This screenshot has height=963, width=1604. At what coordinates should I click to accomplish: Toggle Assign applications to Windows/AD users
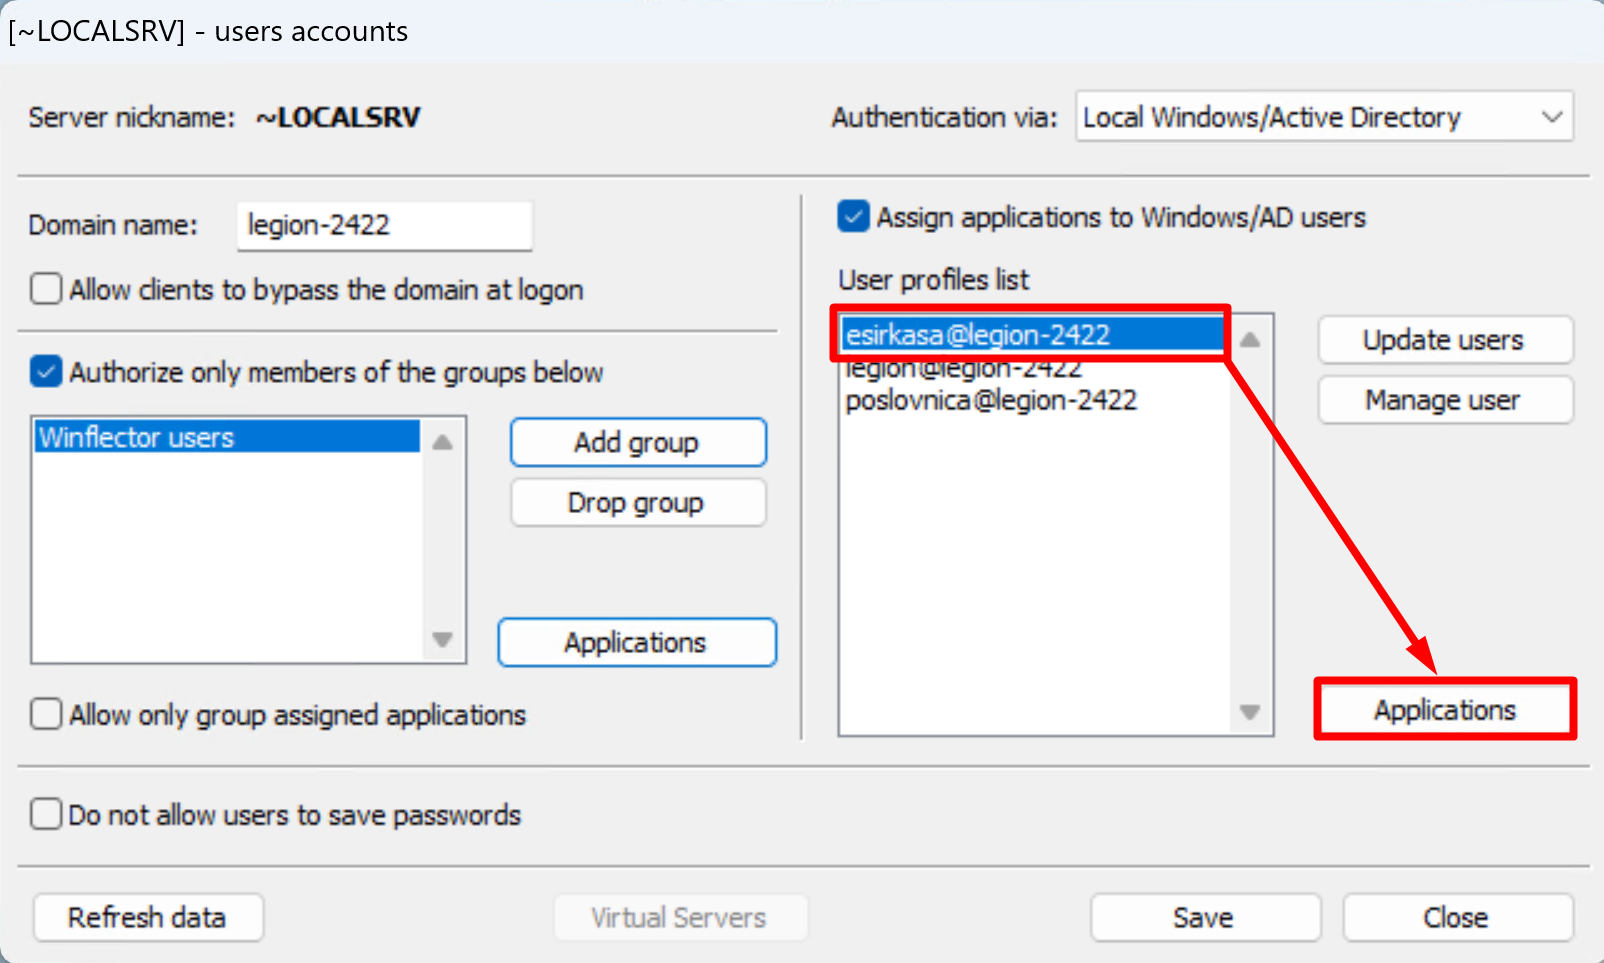(x=853, y=217)
